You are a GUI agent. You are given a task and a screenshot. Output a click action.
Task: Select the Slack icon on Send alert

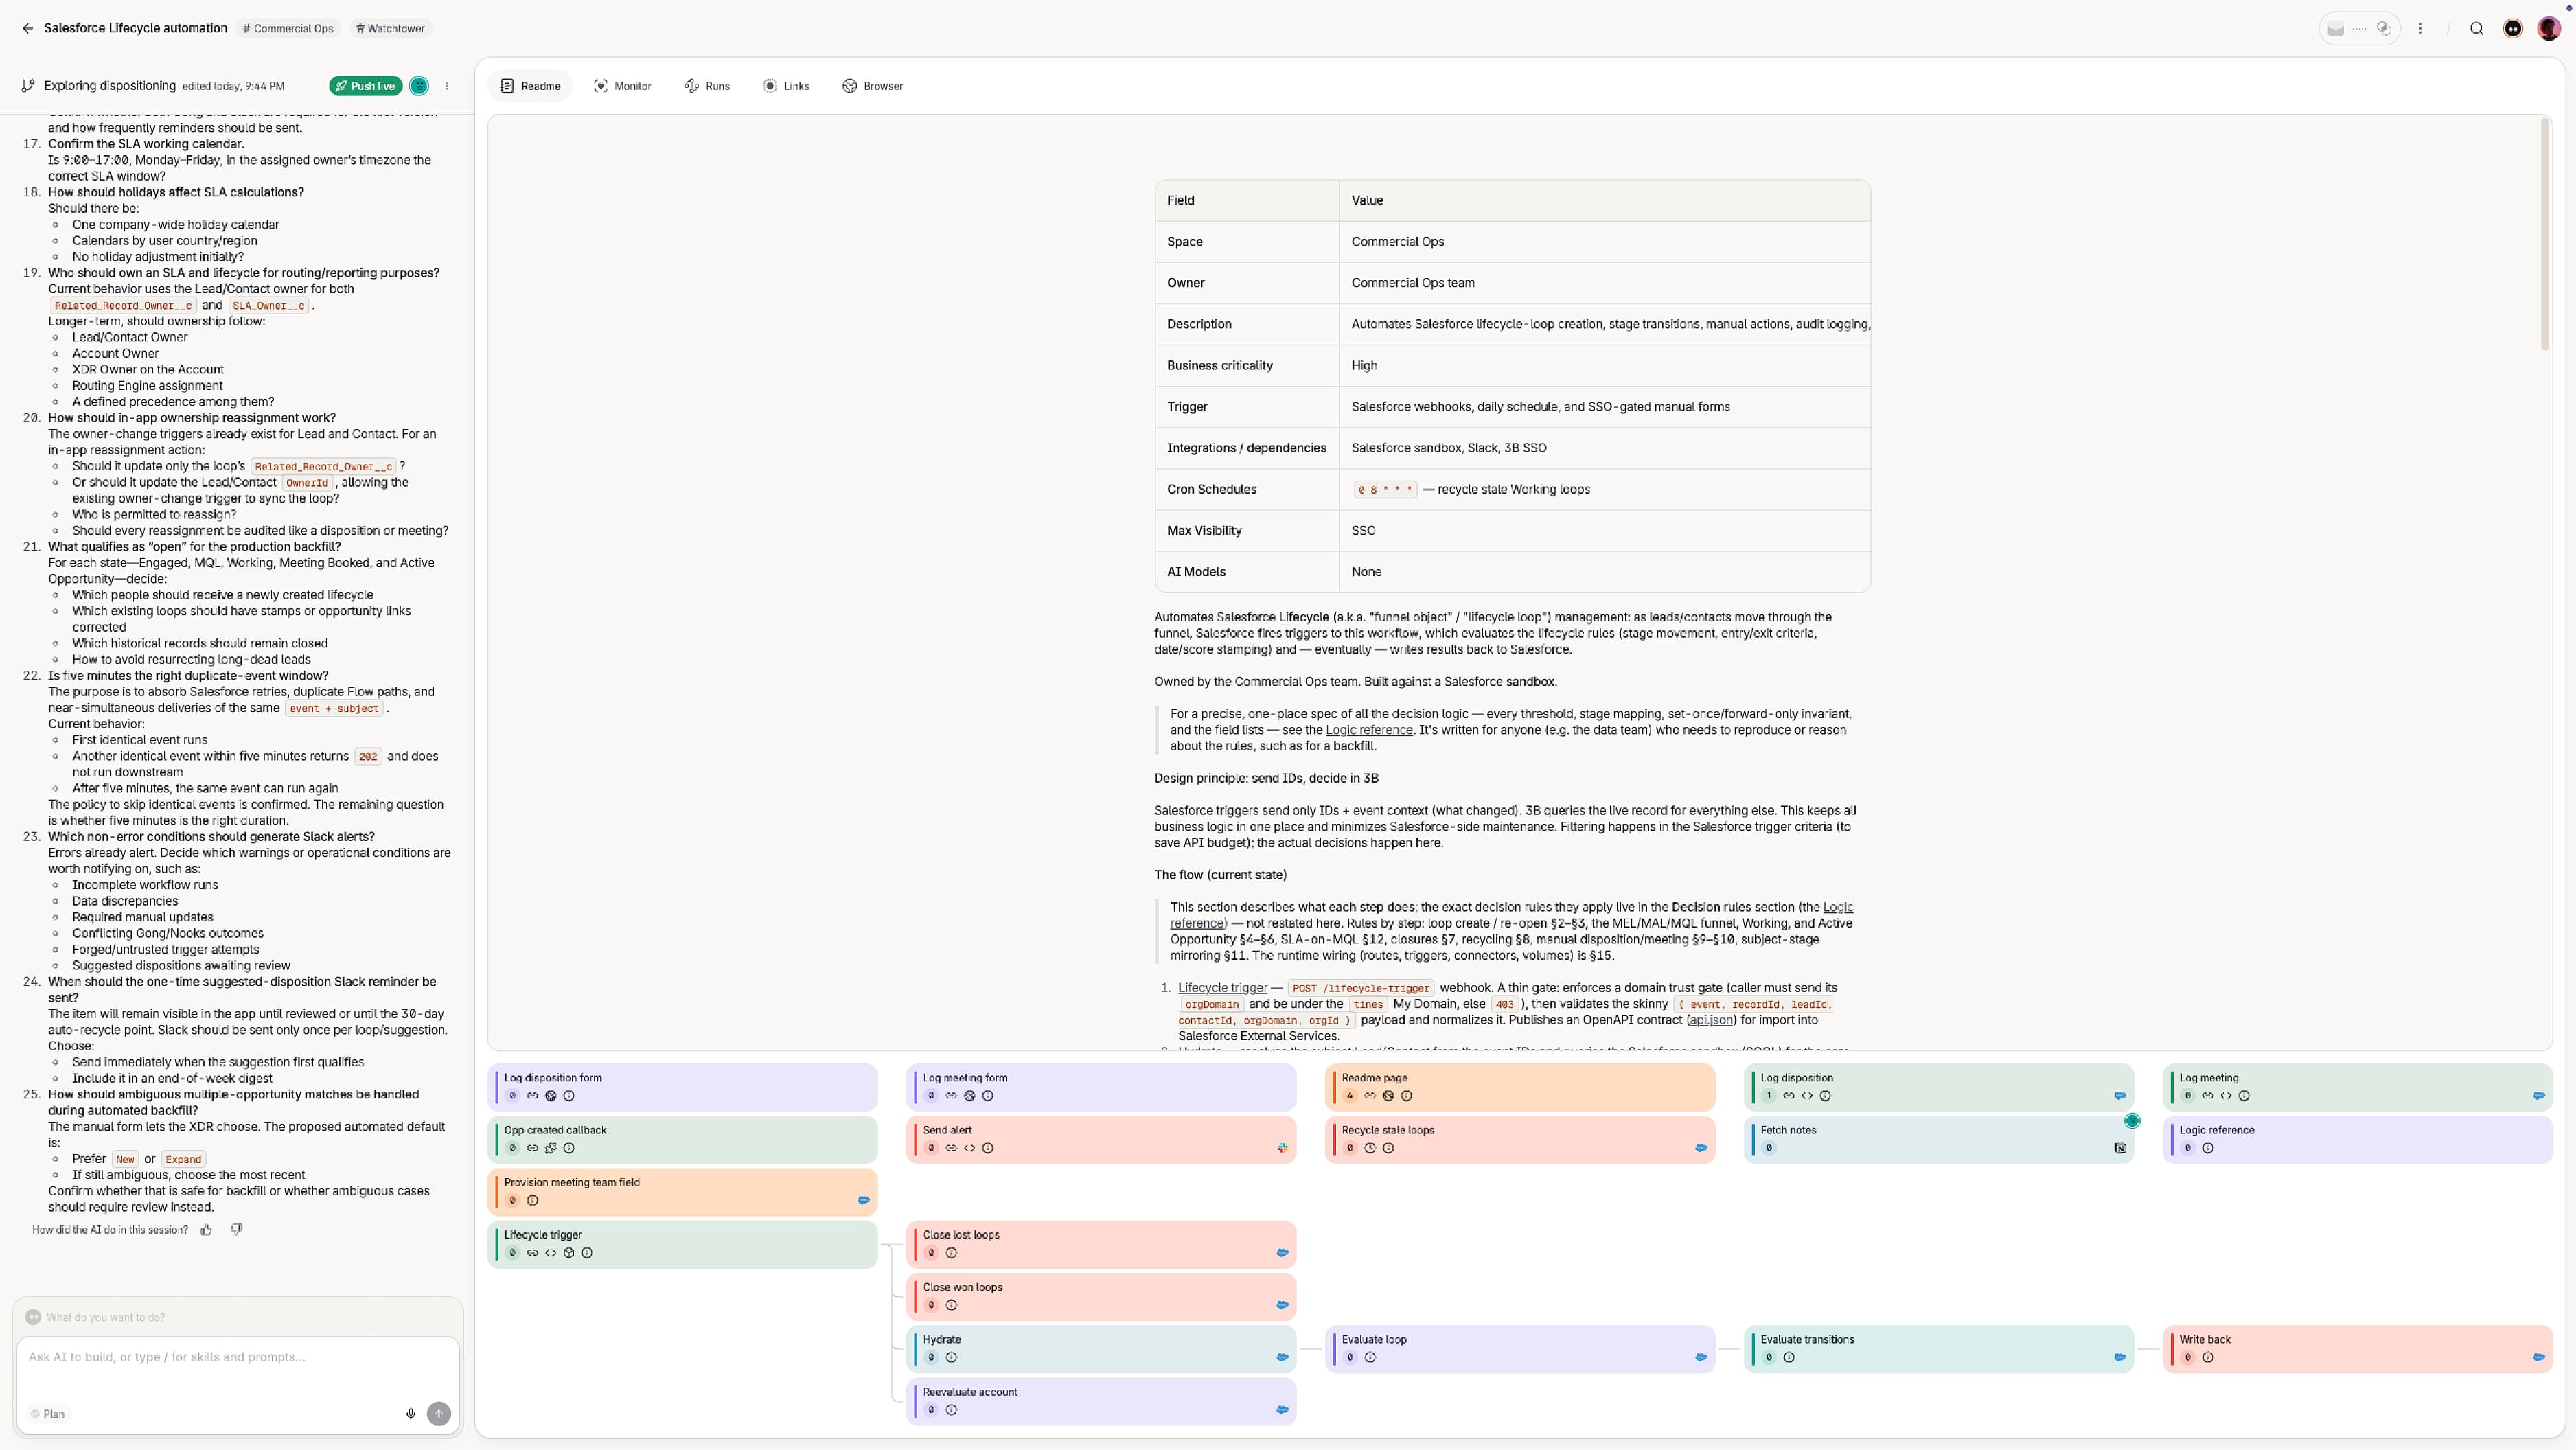click(1282, 1148)
